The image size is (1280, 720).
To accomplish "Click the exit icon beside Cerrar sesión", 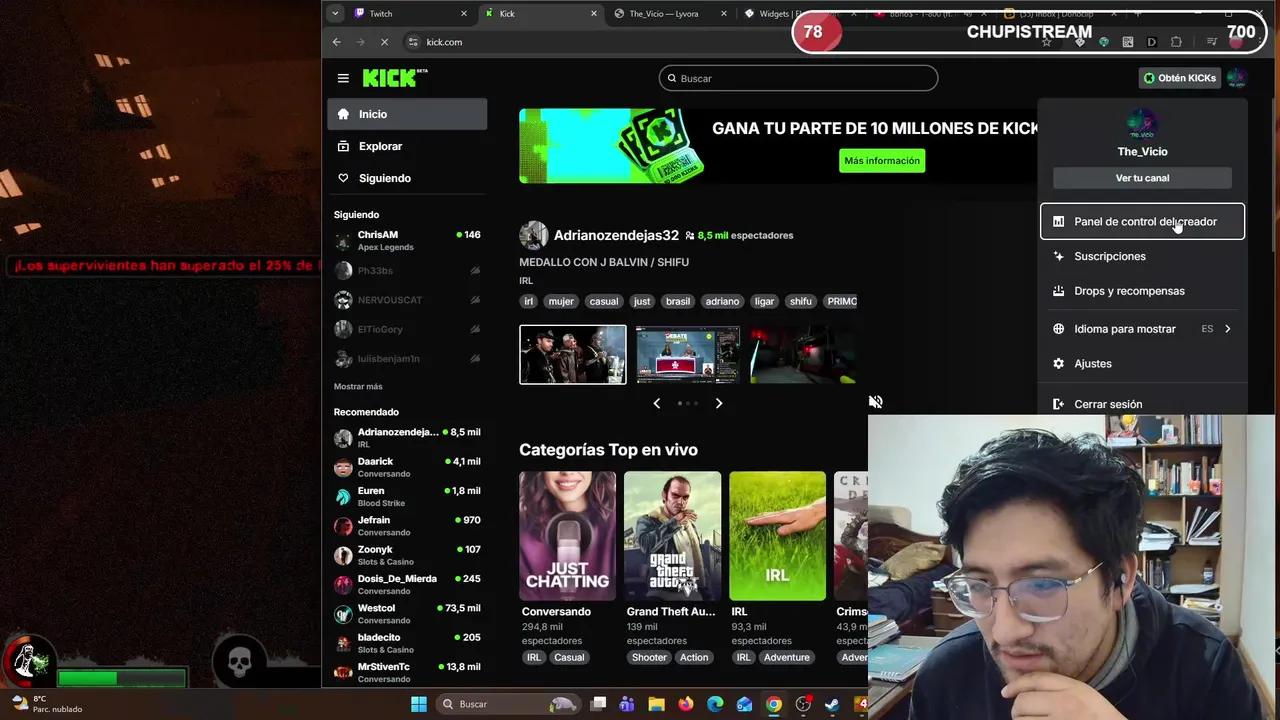I will [1058, 404].
